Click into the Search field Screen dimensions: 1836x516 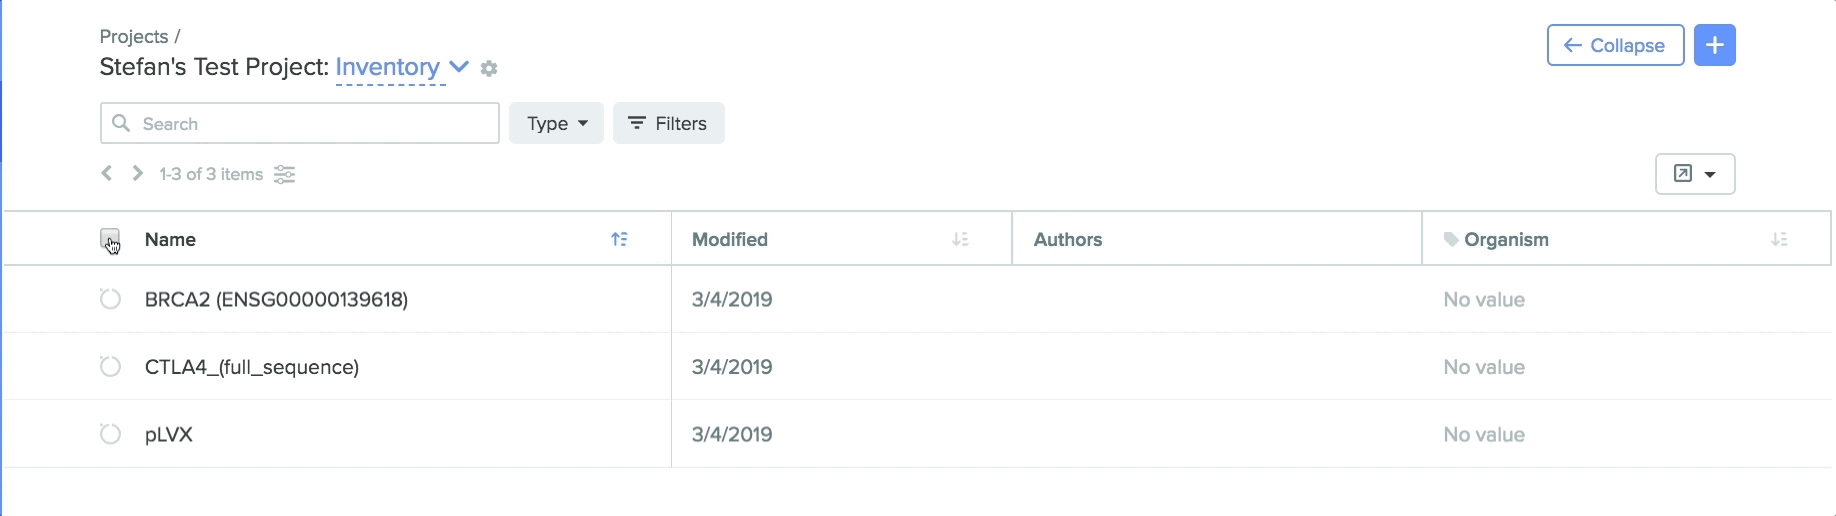300,123
